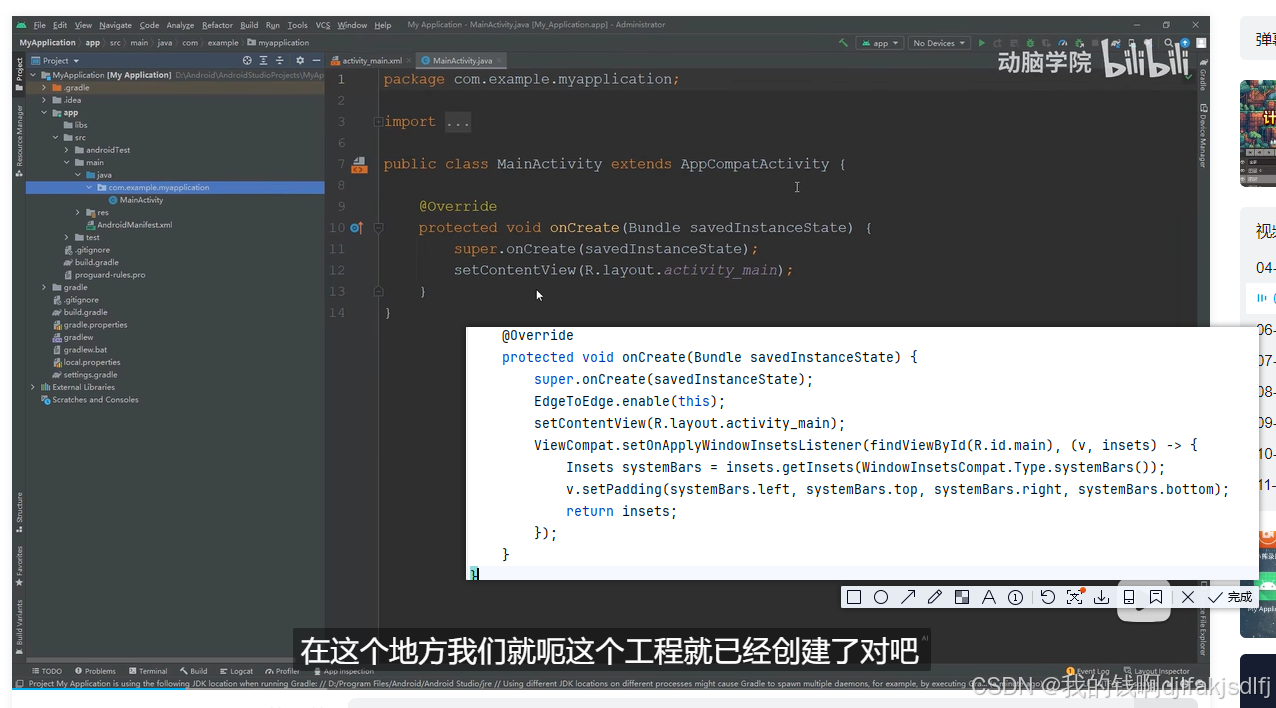Open the Refactor menu
1276x708 pixels.
(x=216, y=24)
